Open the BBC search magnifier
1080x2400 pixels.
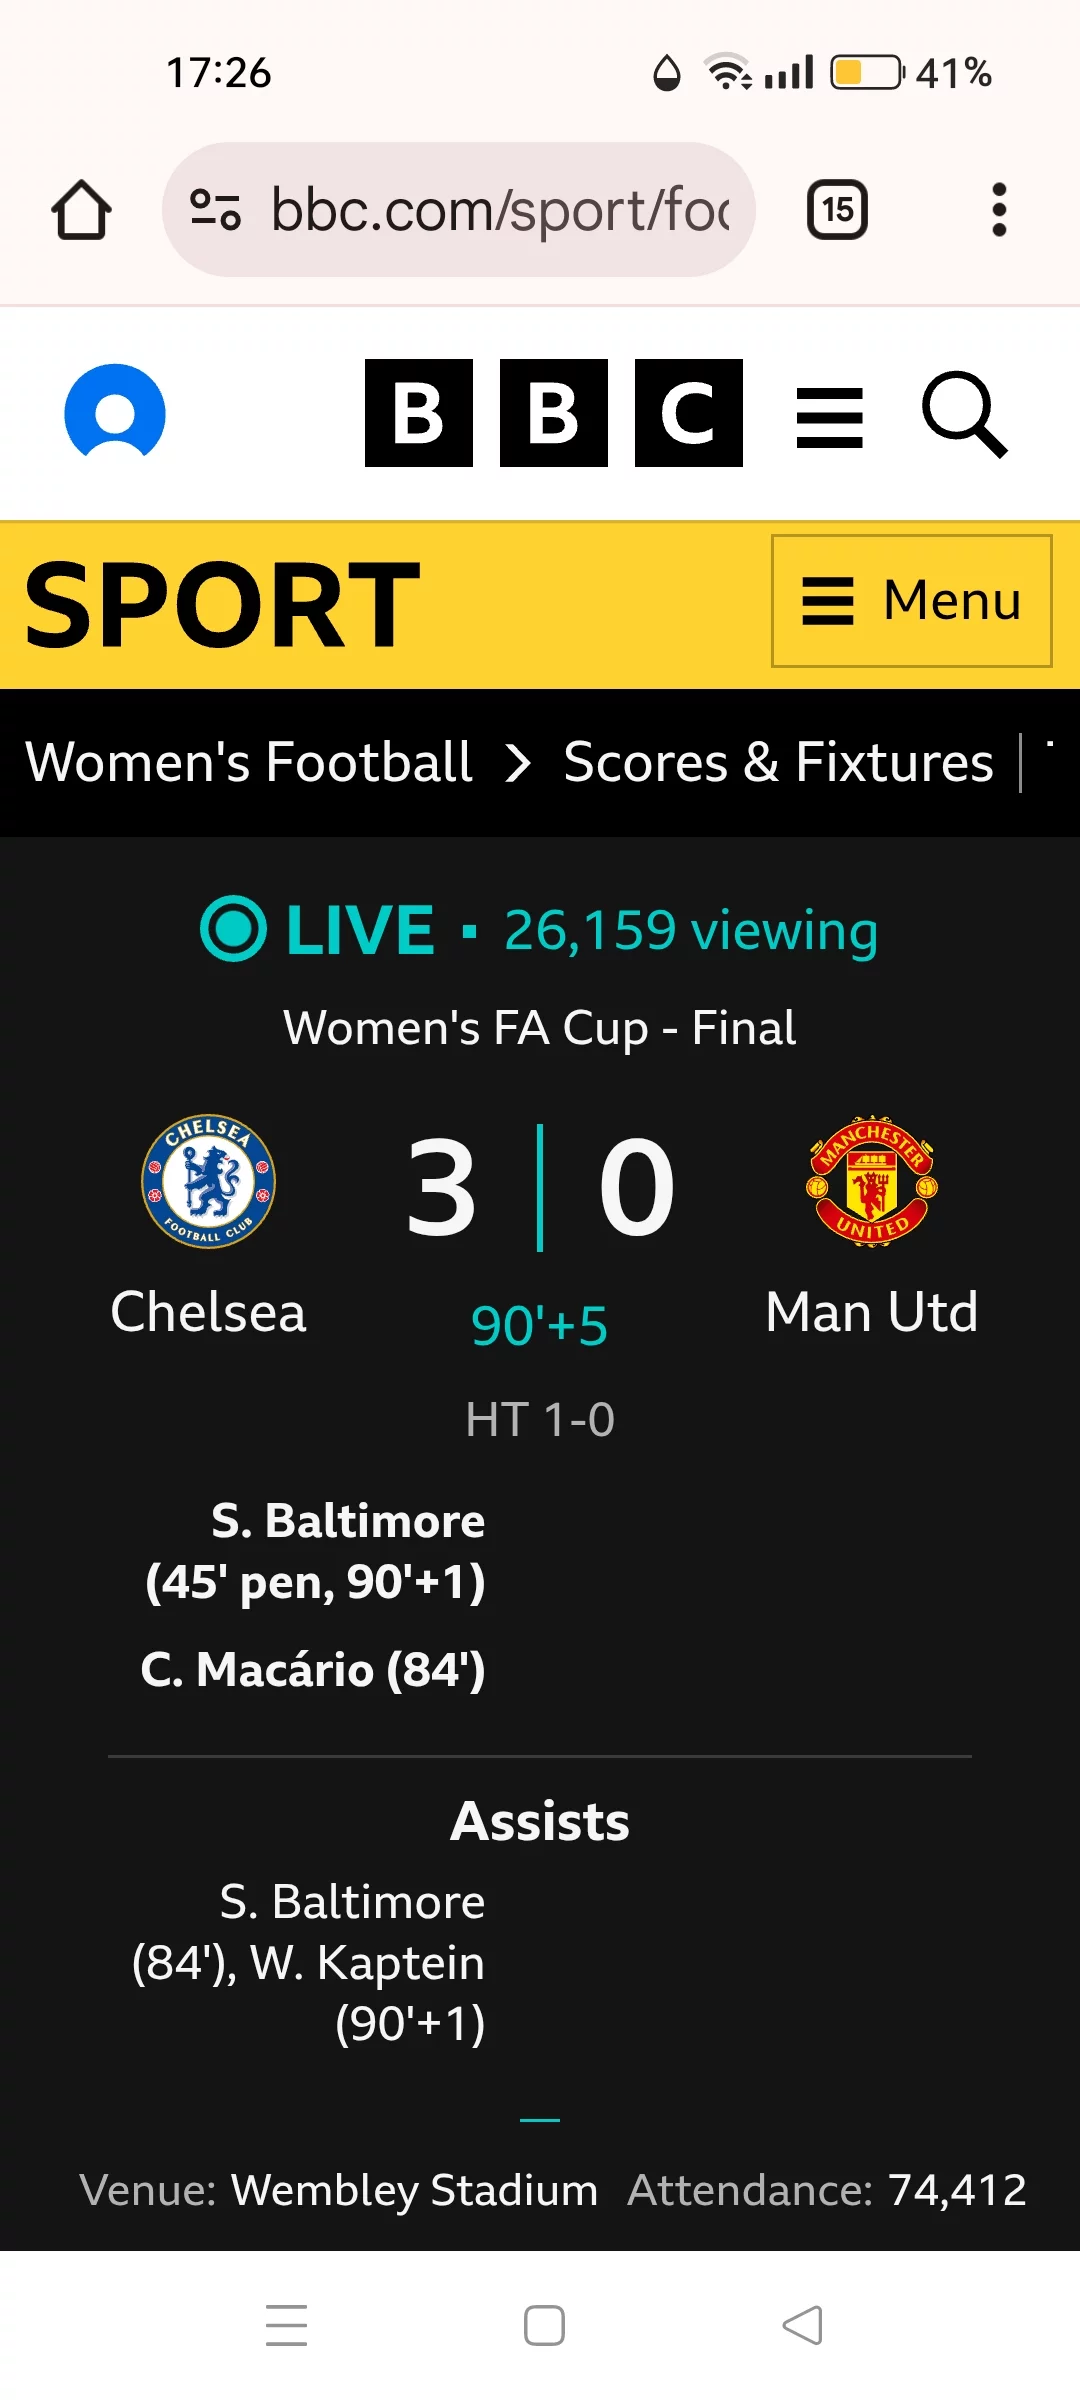click(964, 415)
